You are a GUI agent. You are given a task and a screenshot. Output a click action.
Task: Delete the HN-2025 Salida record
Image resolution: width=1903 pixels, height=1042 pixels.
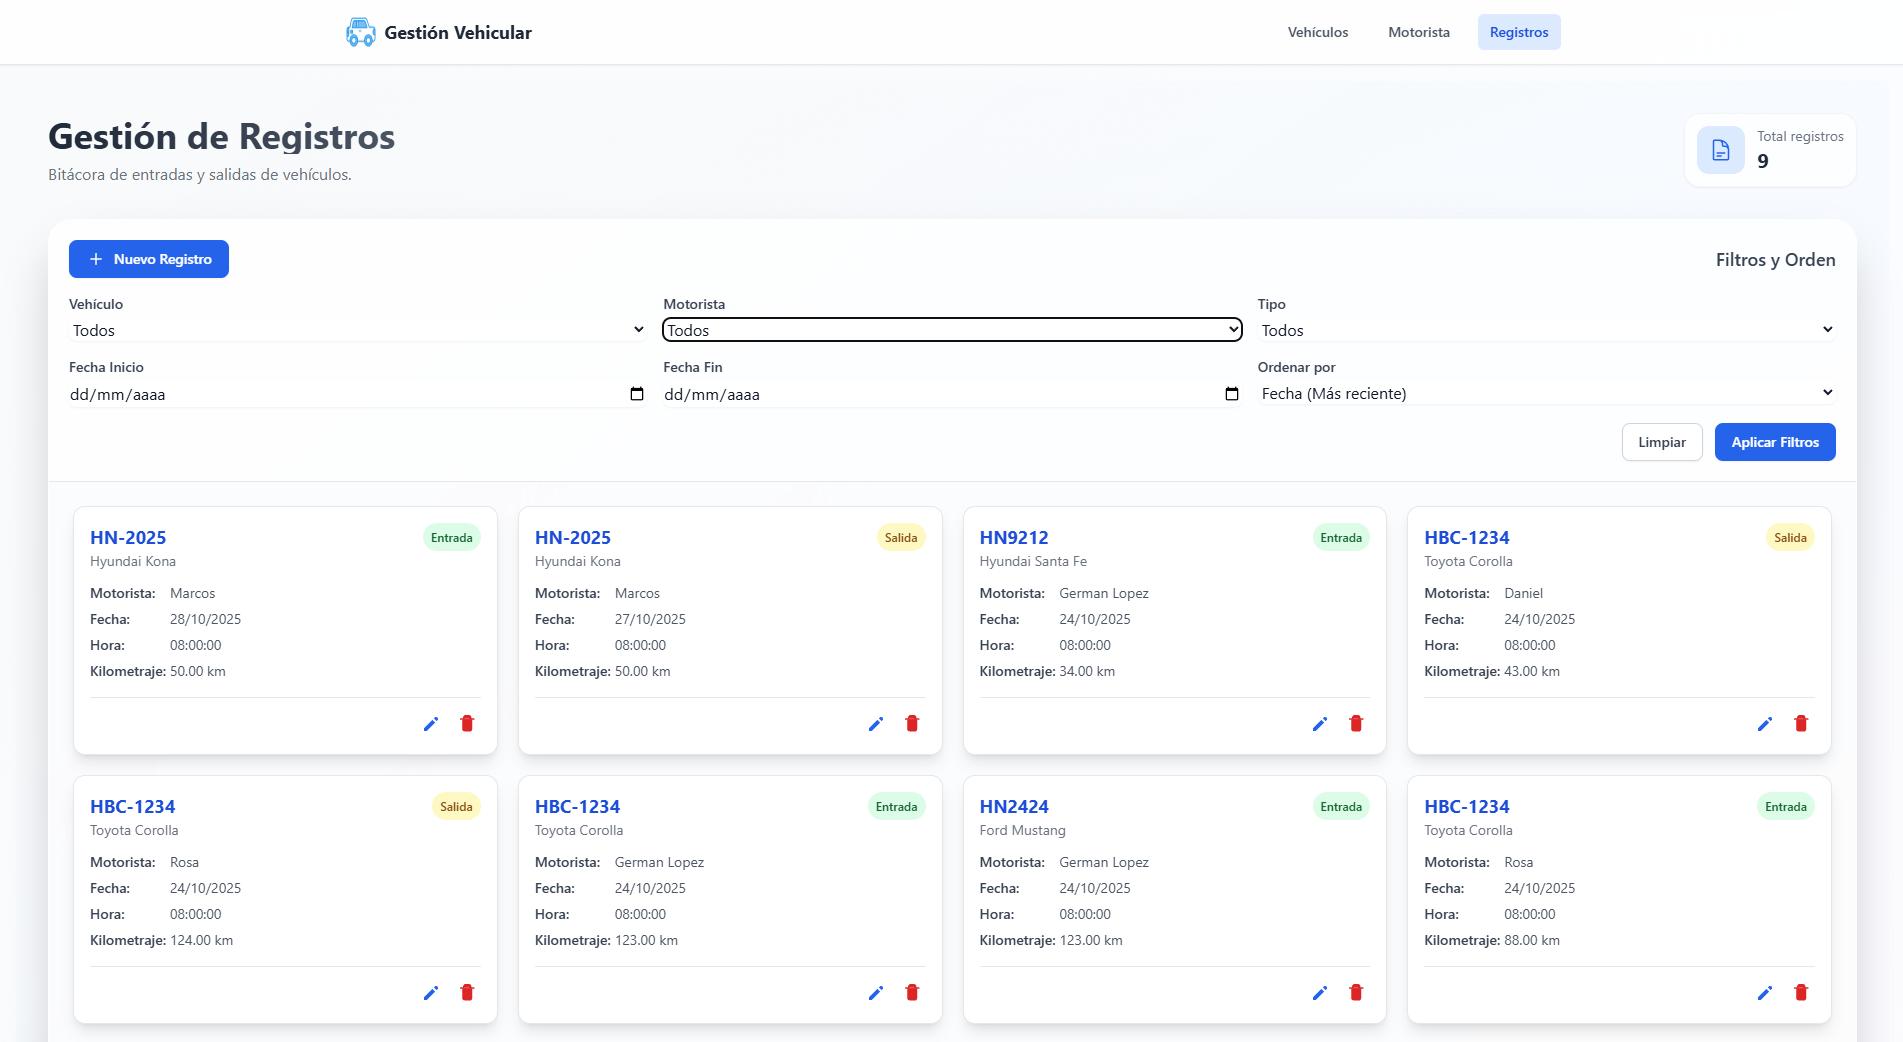(x=912, y=724)
